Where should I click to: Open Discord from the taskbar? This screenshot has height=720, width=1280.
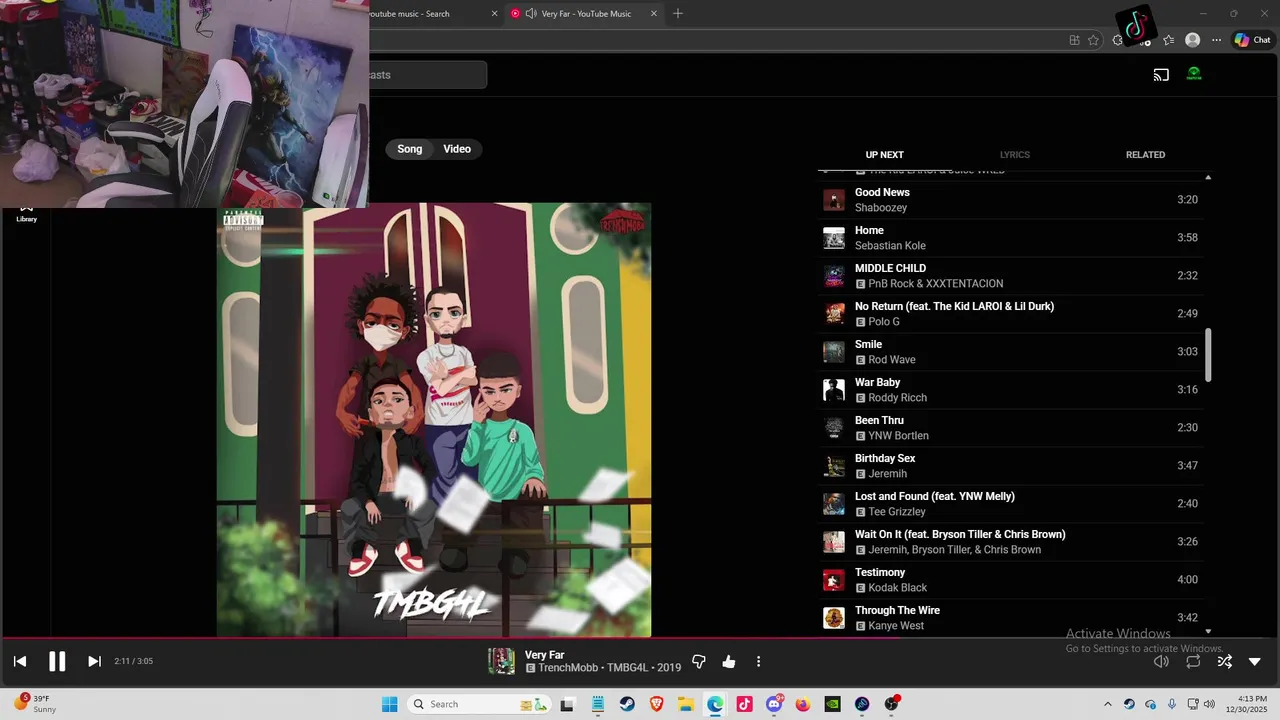pyautogui.click(x=773, y=704)
